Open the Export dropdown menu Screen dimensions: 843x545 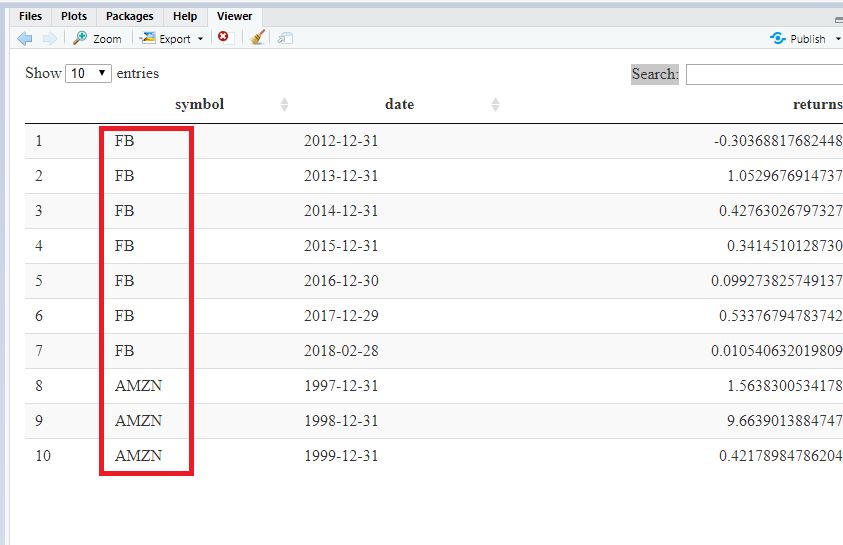[x=172, y=38]
